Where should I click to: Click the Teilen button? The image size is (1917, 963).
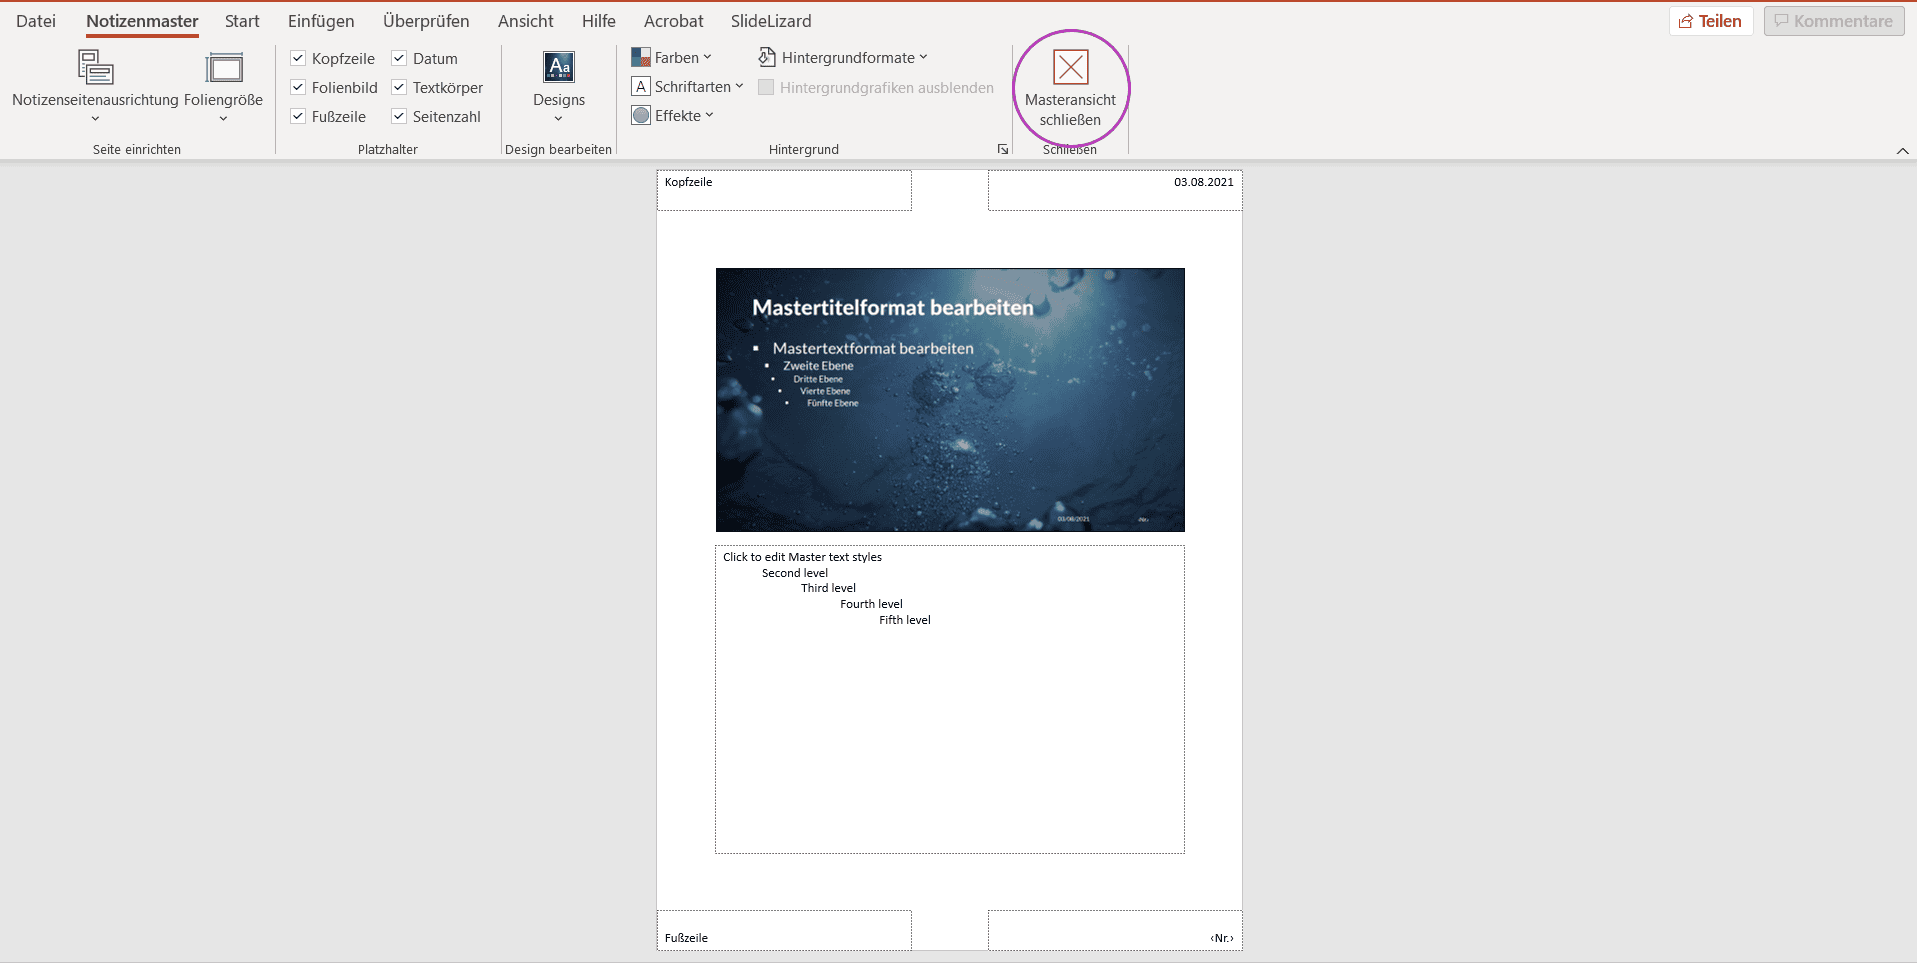tap(1710, 20)
